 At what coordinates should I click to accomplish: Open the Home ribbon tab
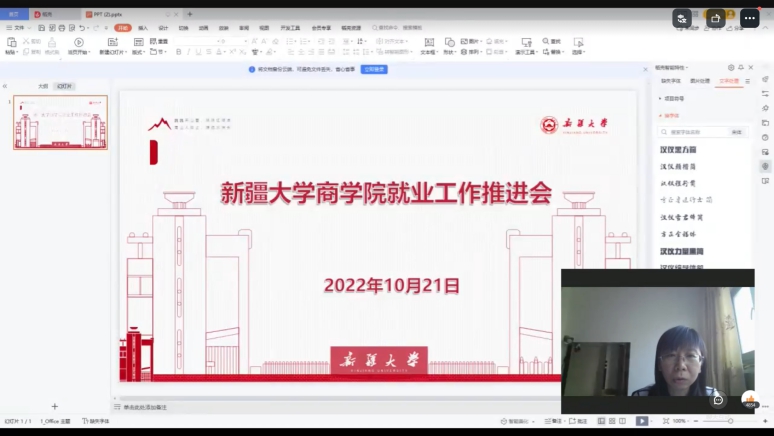coord(123,28)
